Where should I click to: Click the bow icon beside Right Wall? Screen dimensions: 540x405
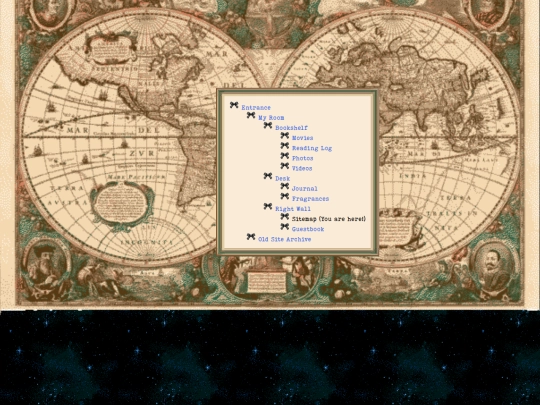(268, 206)
